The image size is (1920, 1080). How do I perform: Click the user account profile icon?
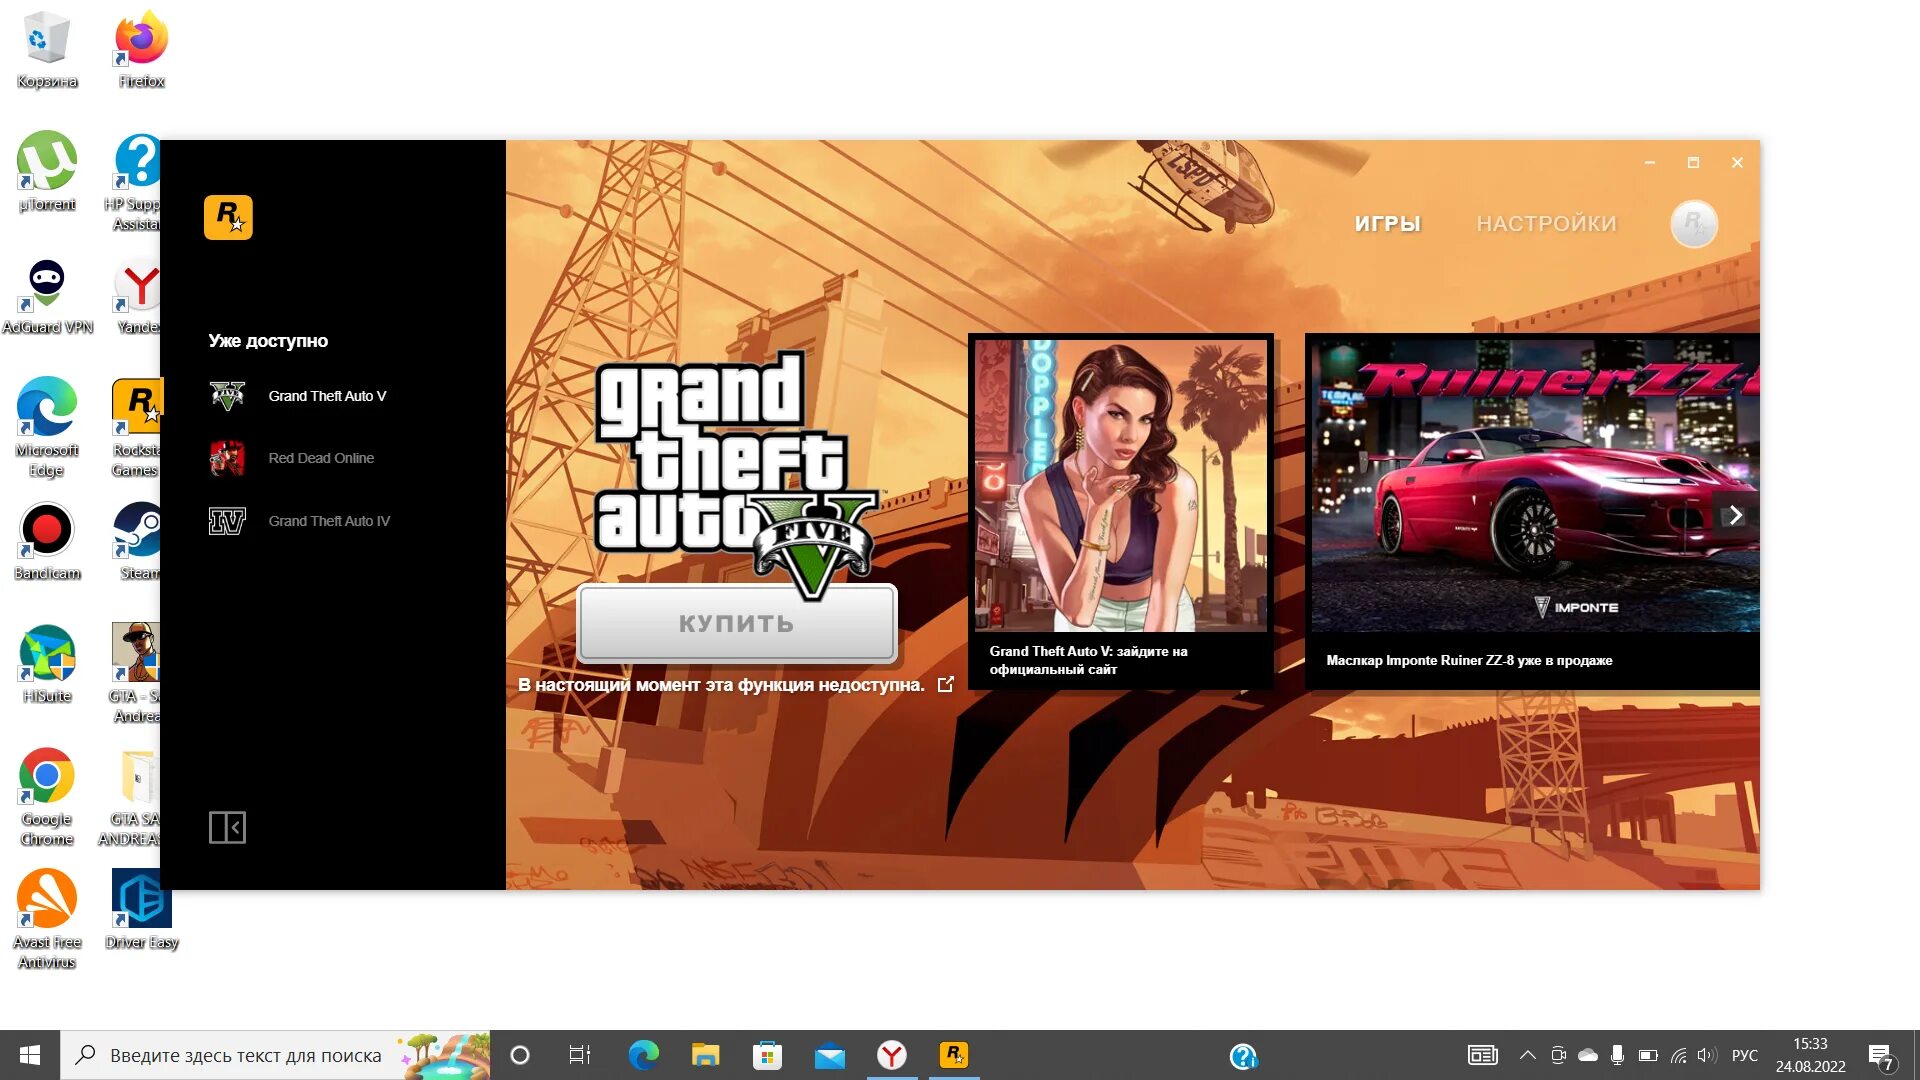click(x=1695, y=223)
